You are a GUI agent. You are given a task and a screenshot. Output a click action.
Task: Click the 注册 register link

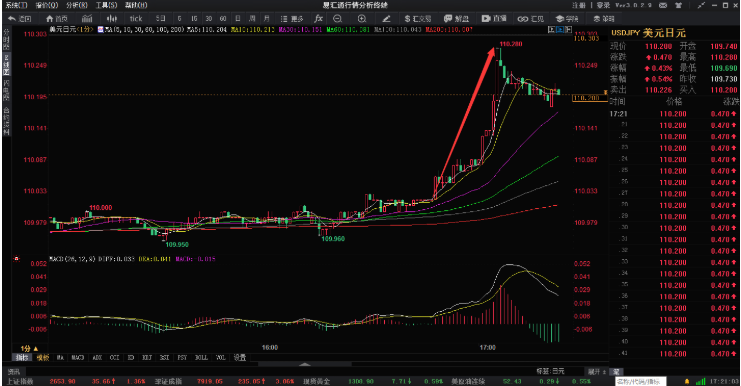579,5
